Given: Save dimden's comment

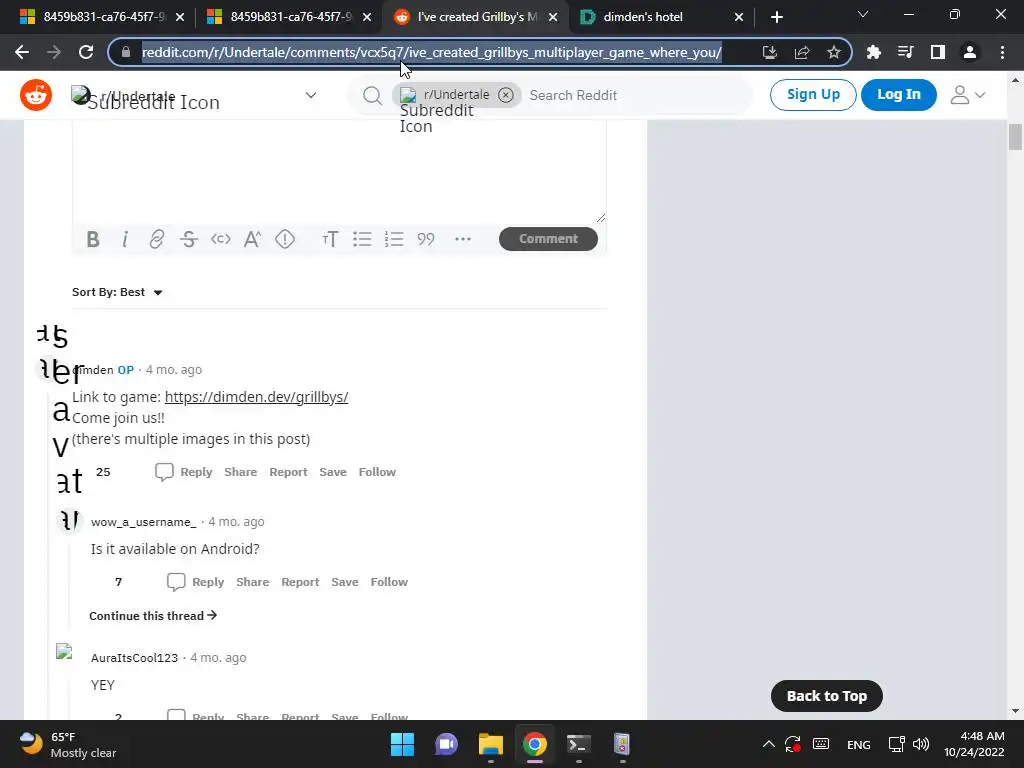Looking at the screenshot, I should pos(333,472).
